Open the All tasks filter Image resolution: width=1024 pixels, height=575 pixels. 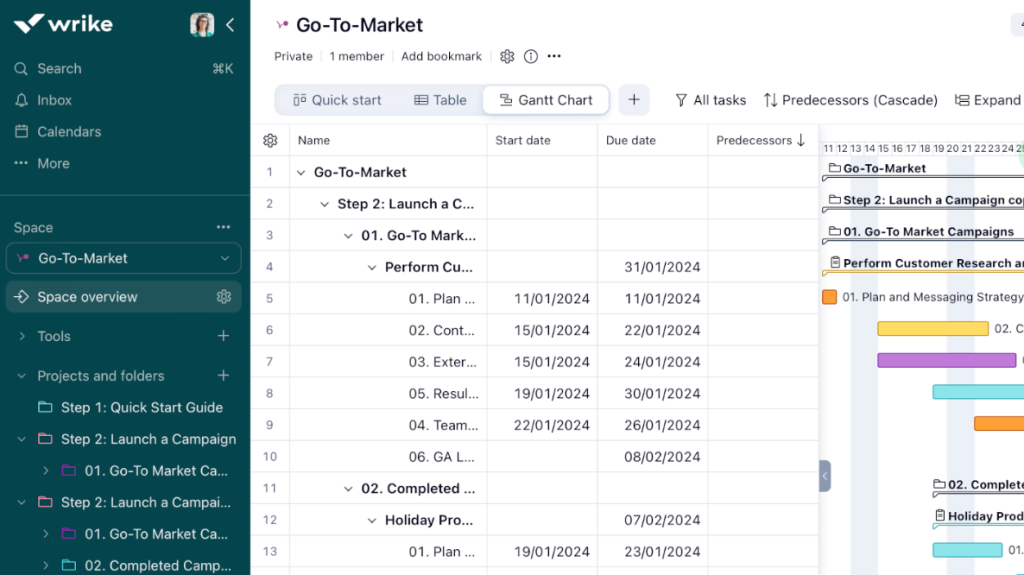tap(710, 100)
